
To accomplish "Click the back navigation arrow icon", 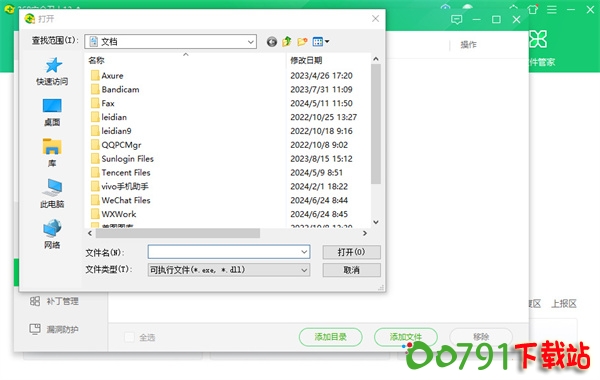I will [x=272, y=41].
